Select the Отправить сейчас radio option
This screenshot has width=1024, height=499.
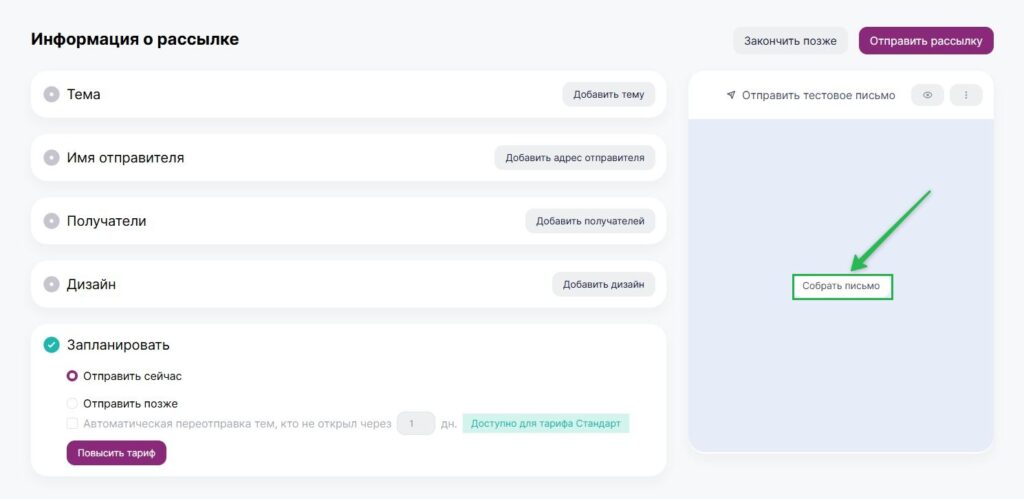[x=72, y=376]
